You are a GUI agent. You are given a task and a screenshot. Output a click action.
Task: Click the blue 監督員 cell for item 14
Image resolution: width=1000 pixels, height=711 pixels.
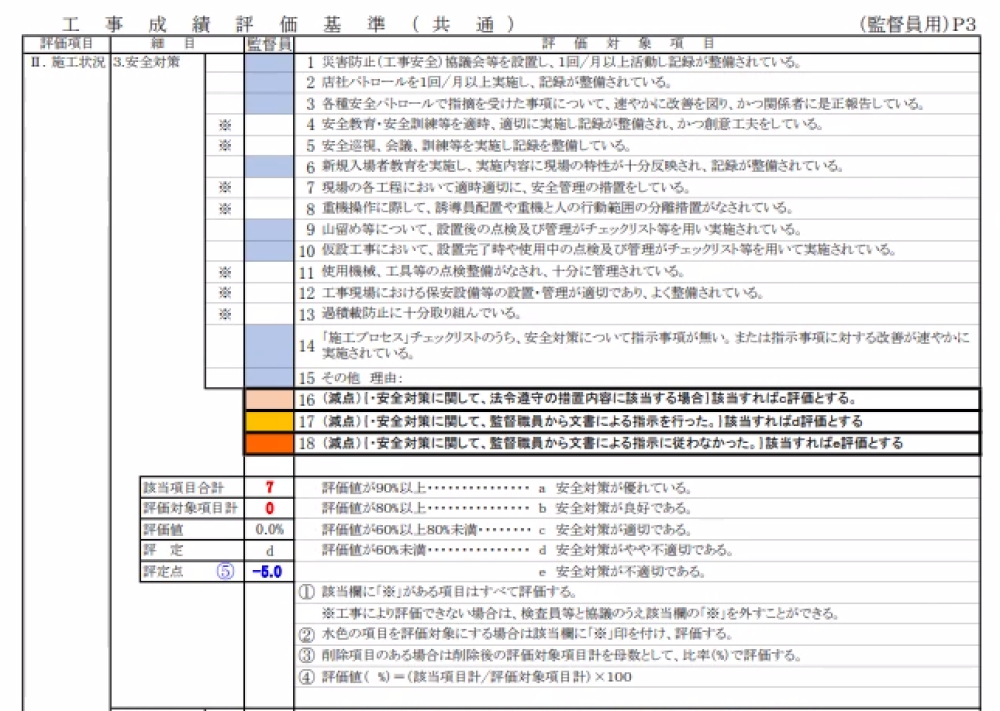pos(269,346)
